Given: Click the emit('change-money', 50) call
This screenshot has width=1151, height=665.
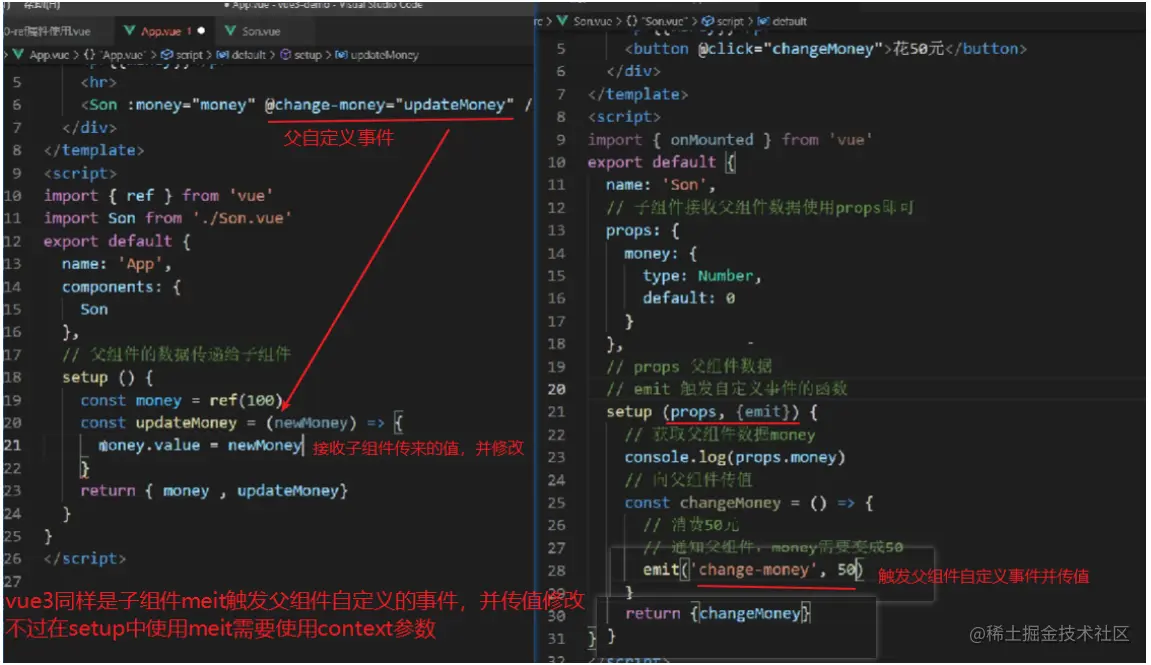Looking at the screenshot, I should [753, 570].
